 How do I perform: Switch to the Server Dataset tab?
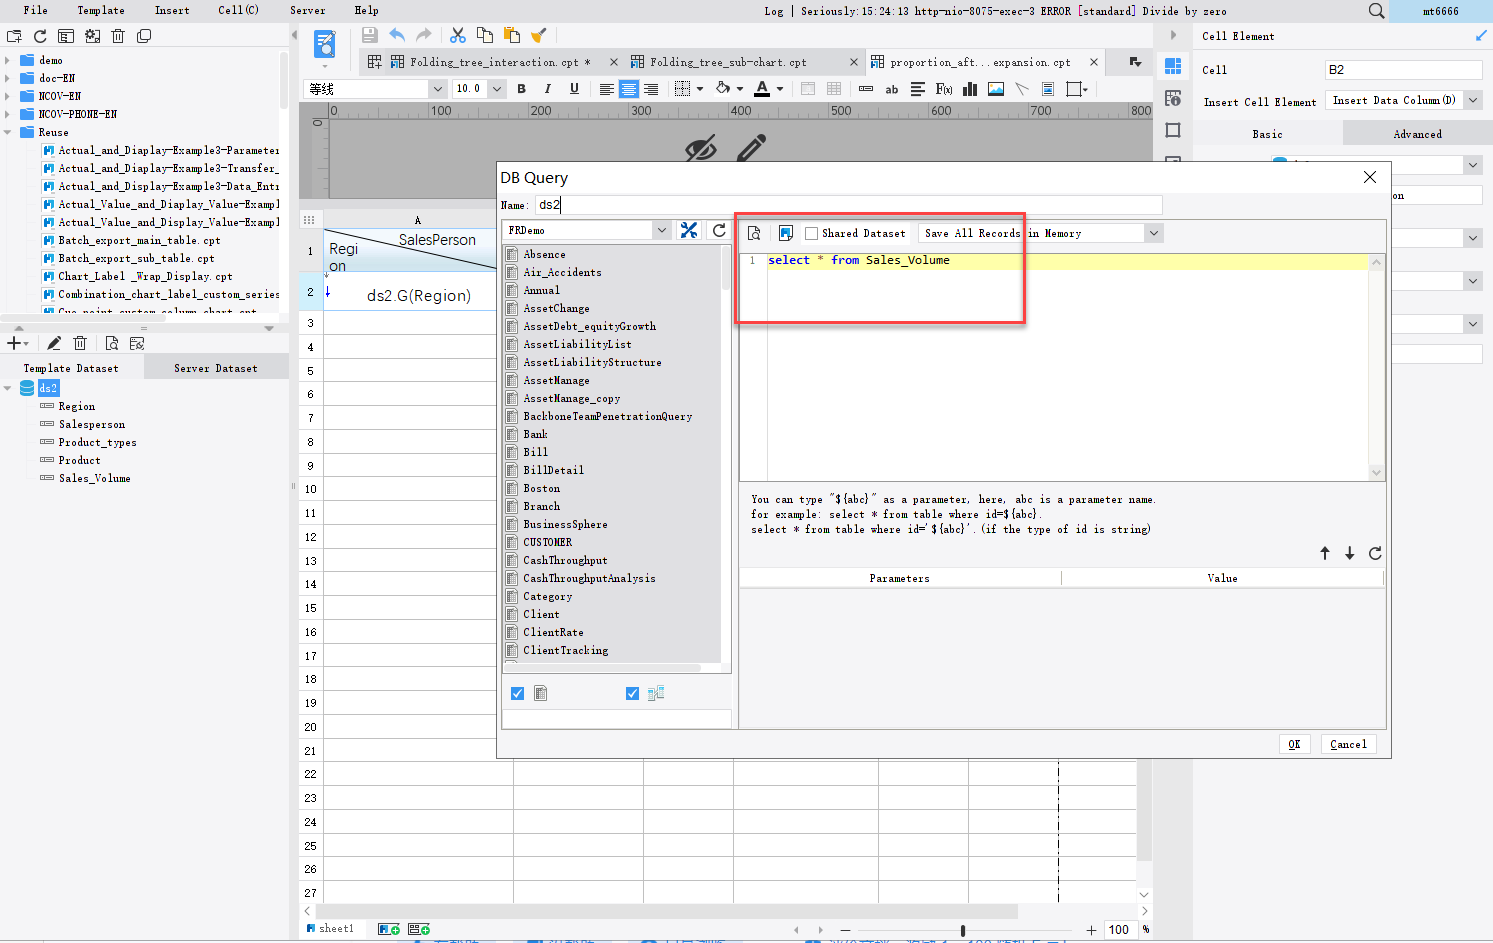point(216,368)
